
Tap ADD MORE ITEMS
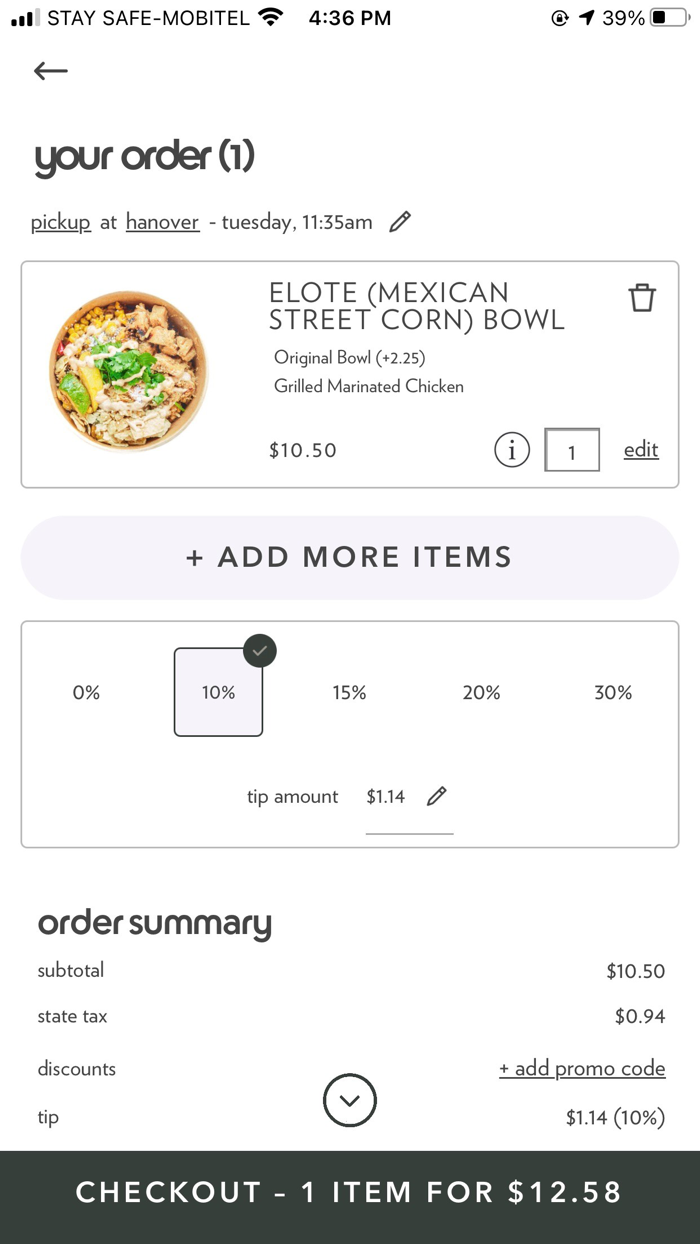pyautogui.click(x=349, y=557)
